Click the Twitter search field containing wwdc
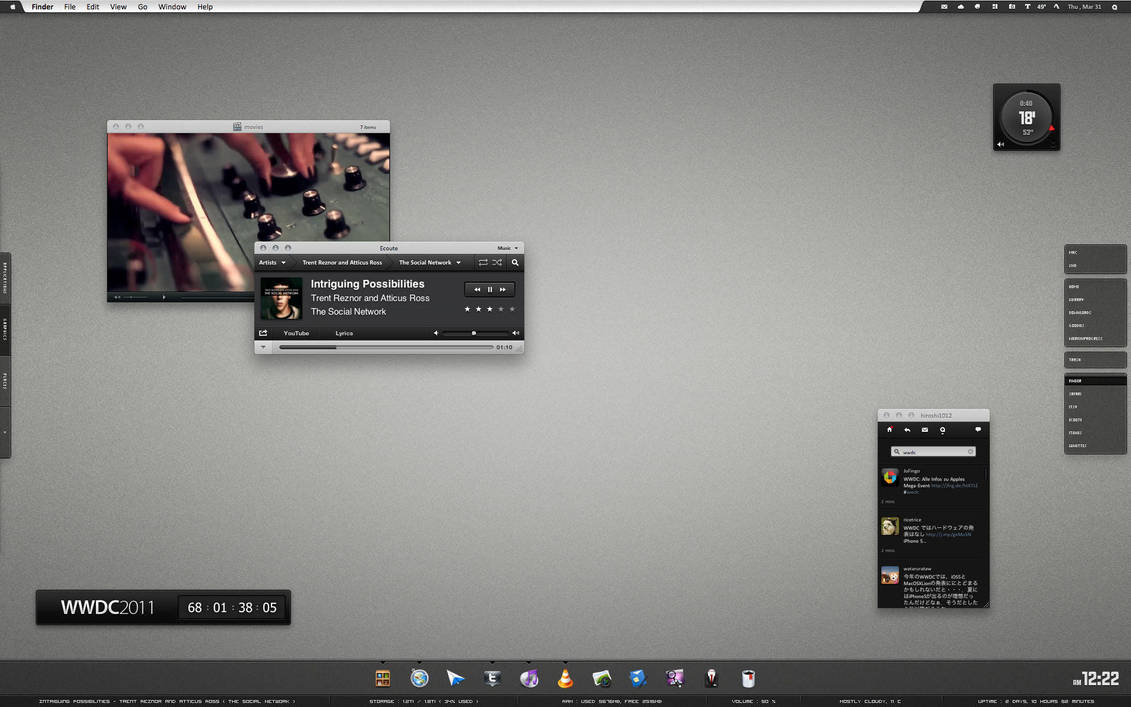The image size is (1131, 707). (933, 452)
